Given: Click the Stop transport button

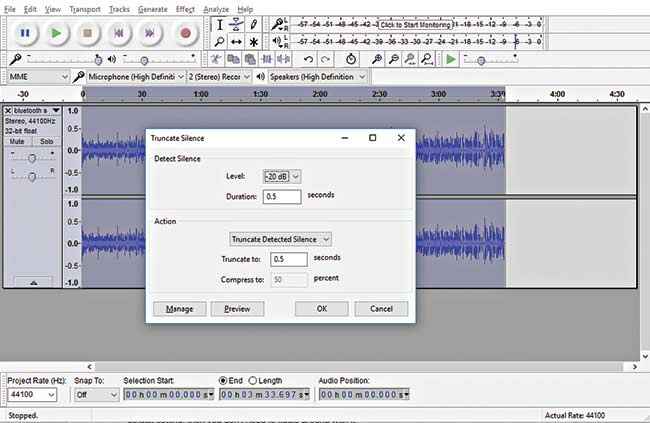Looking at the screenshot, I should 87,33.
